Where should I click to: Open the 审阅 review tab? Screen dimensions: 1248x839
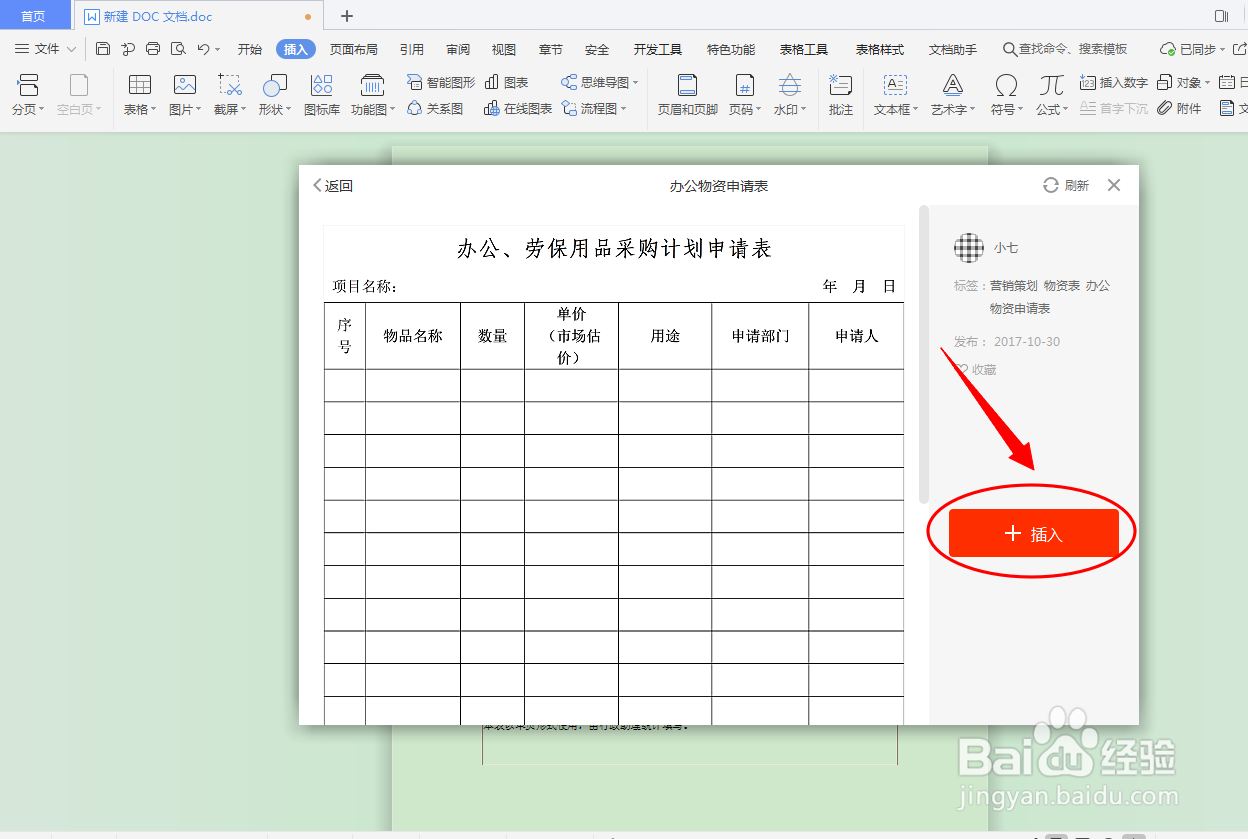point(457,48)
